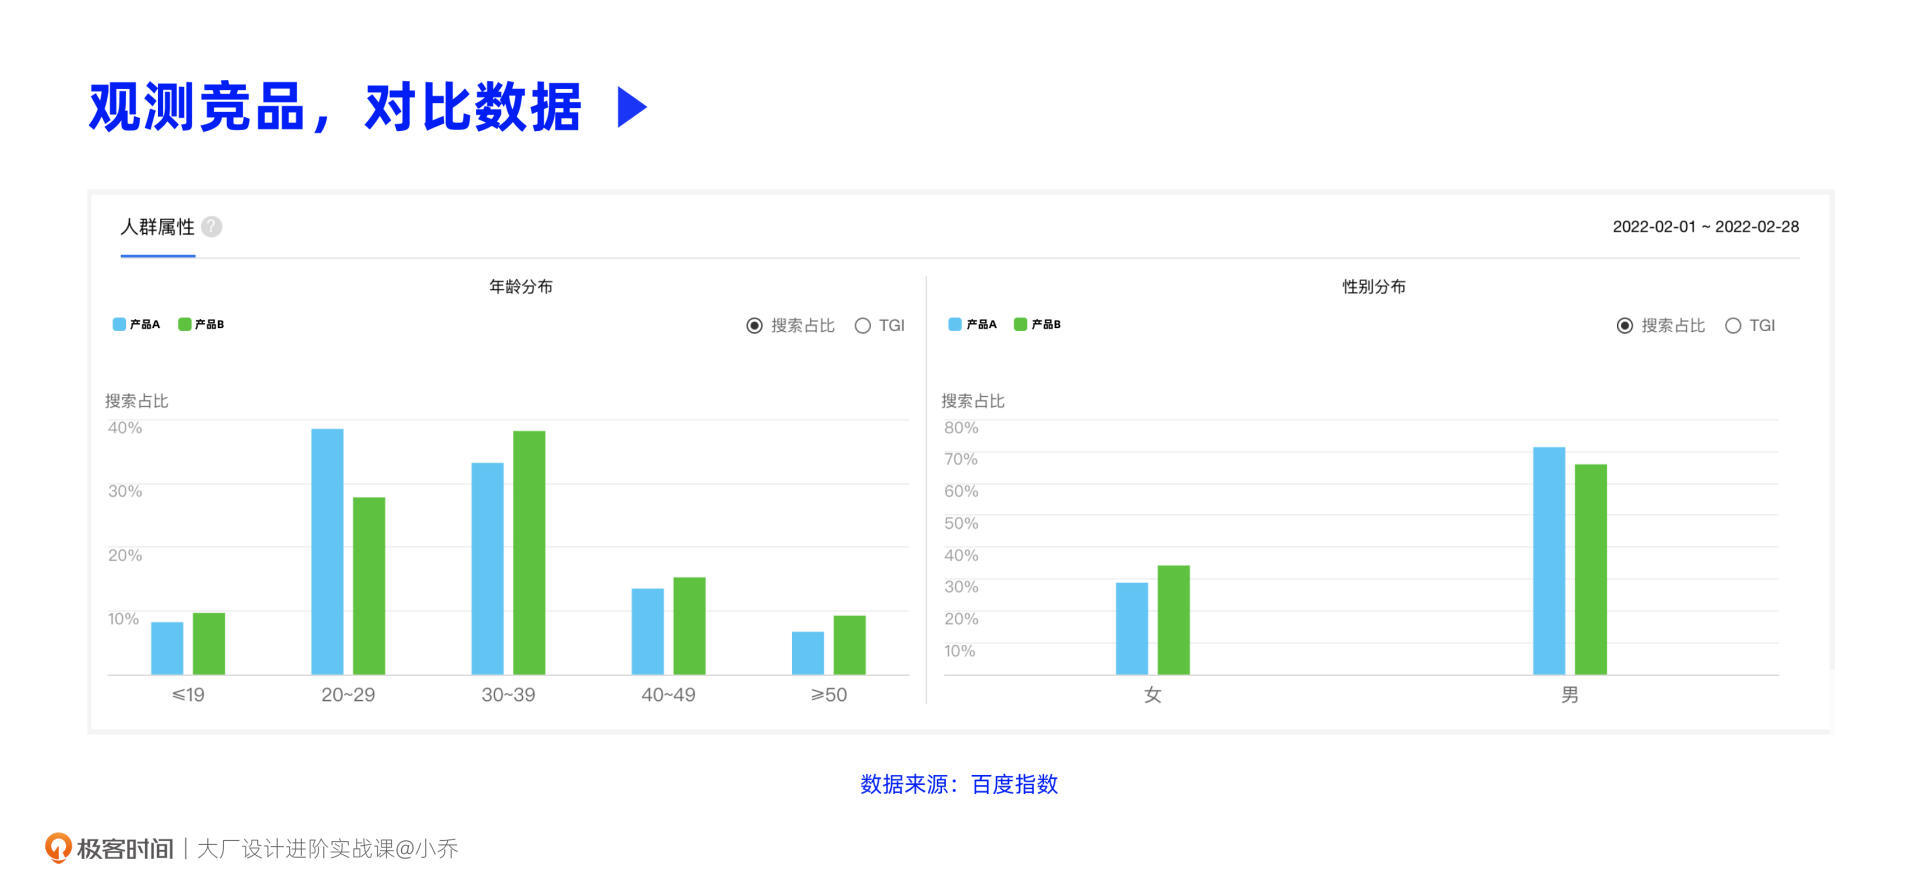Screen dimensions: 1920x892
Task: Switch the age distribution chart to TGI
Action: [x=863, y=326]
